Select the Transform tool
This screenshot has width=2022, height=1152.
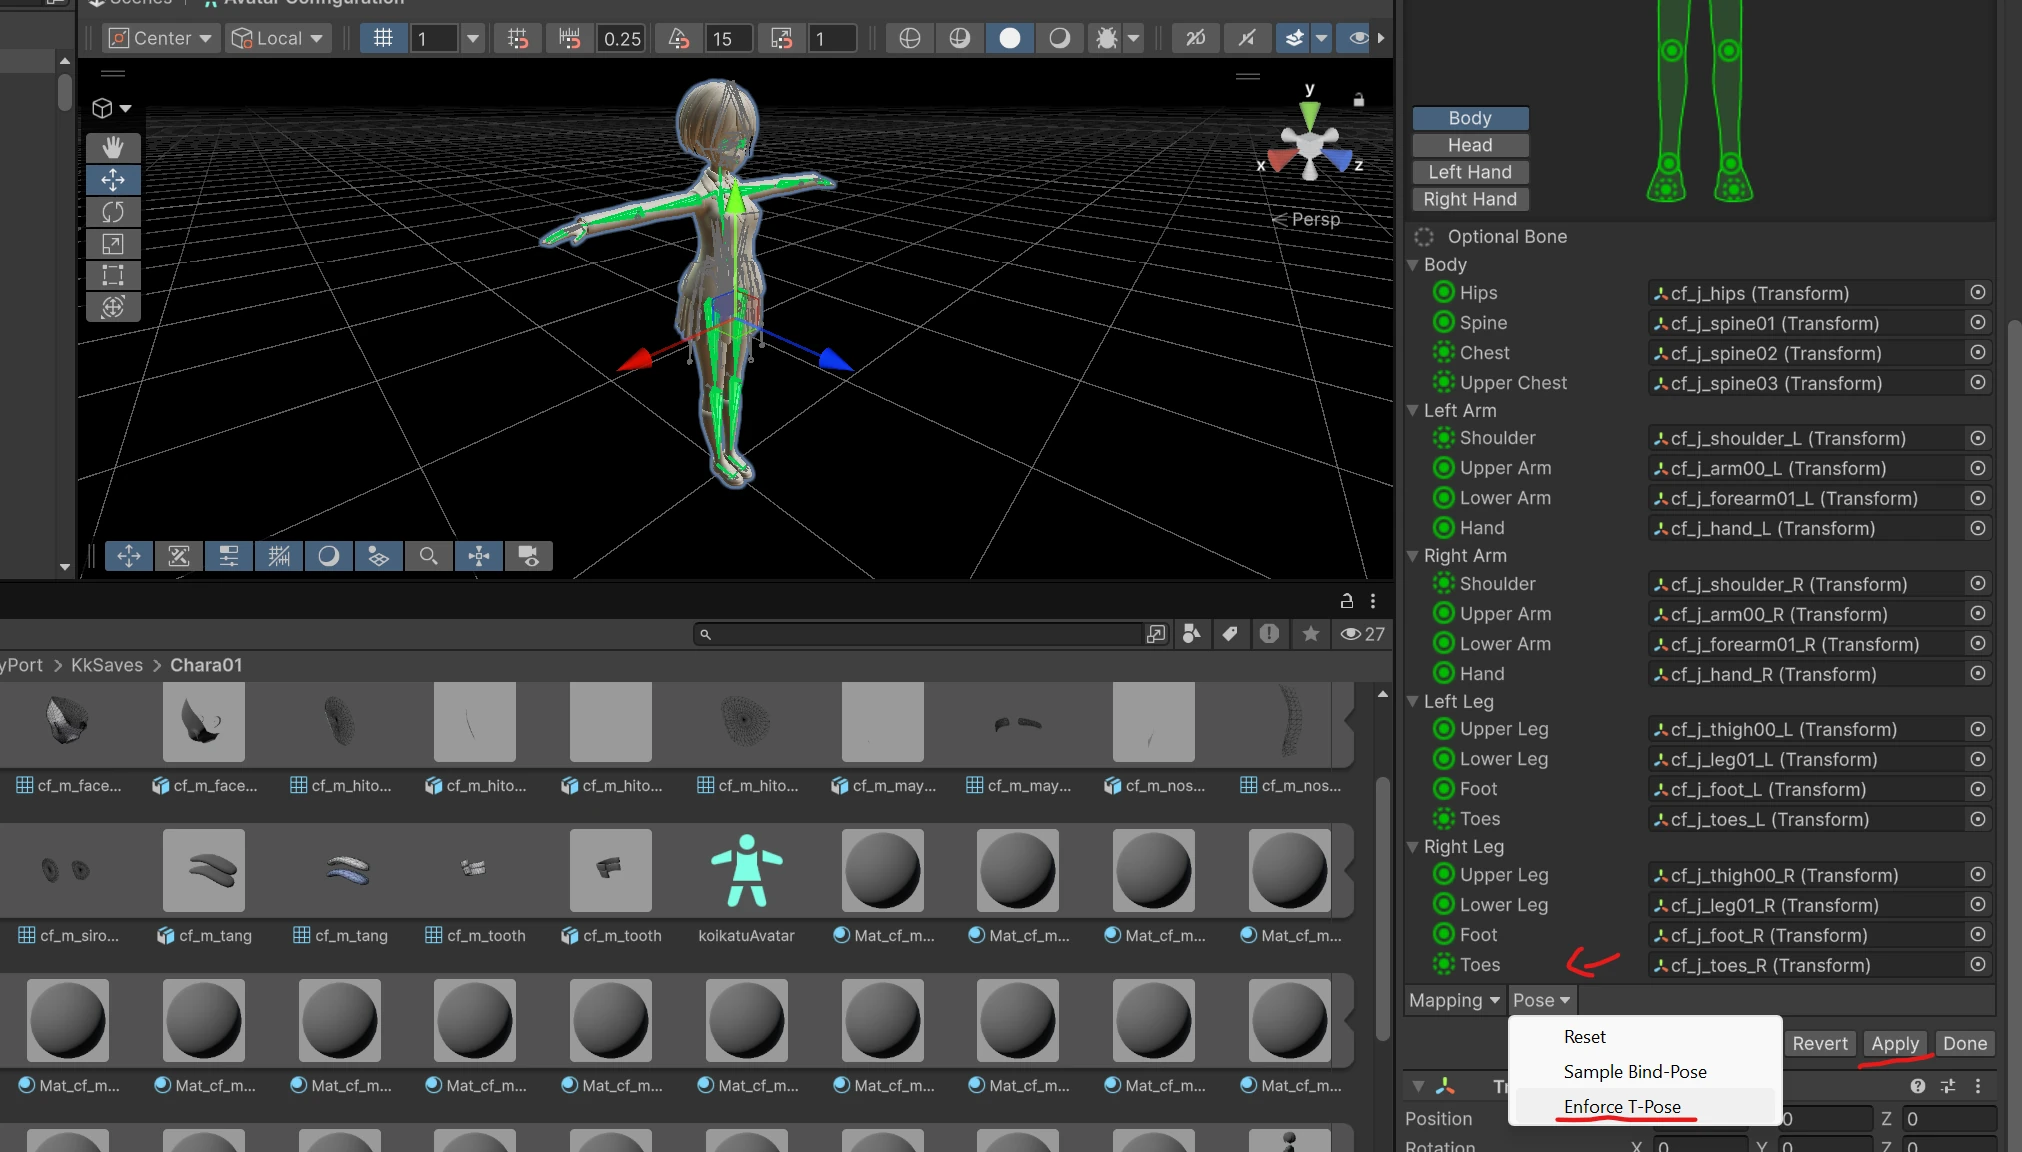(x=113, y=307)
